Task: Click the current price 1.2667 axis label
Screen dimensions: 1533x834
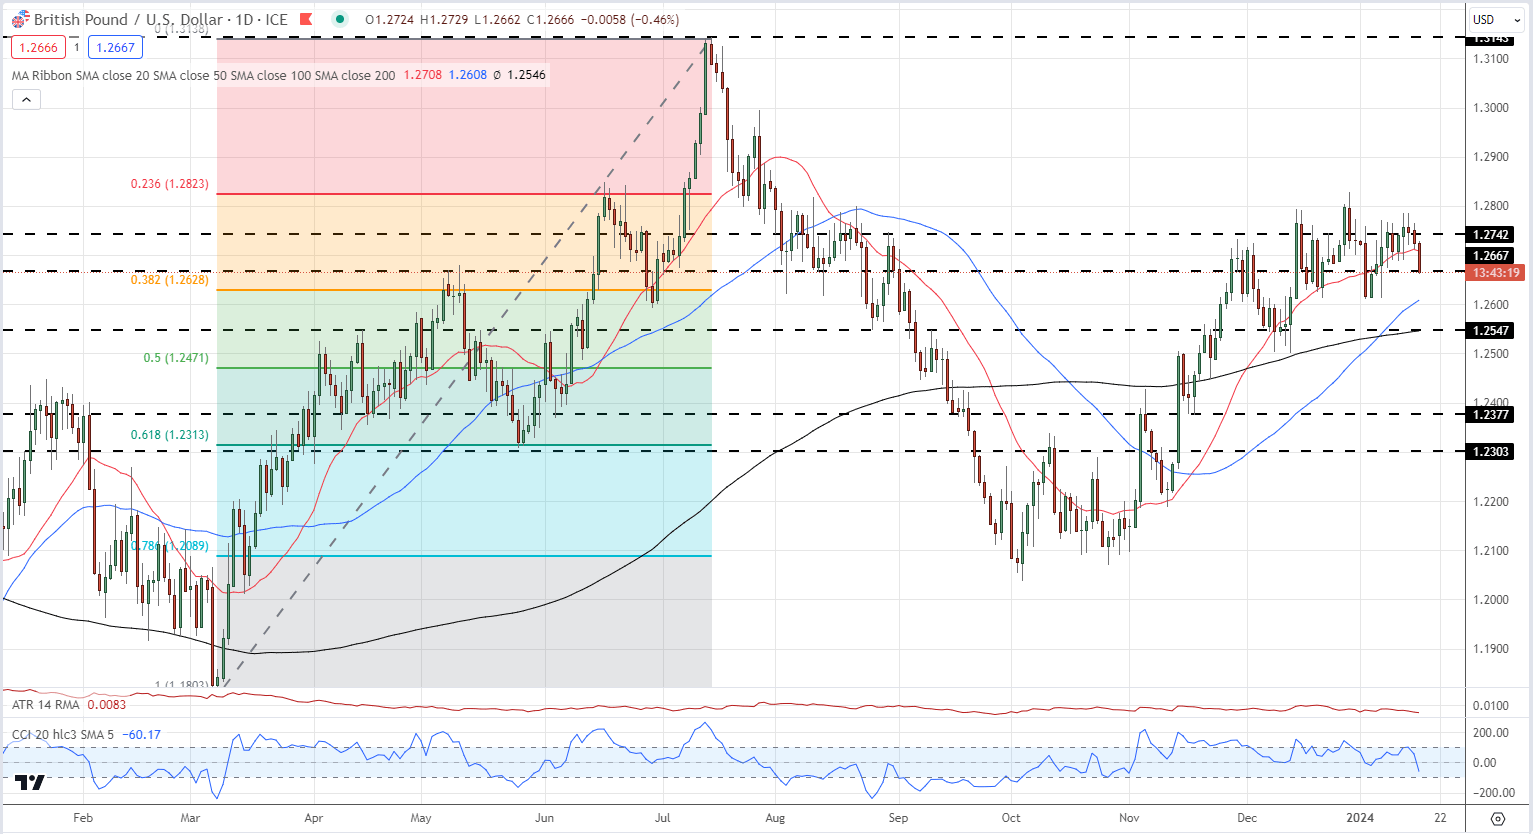Action: tap(1491, 256)
